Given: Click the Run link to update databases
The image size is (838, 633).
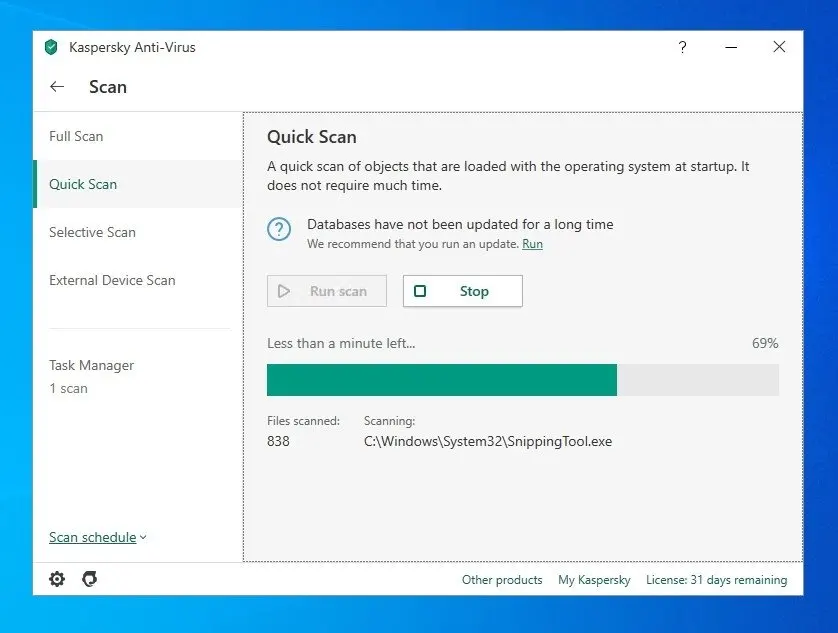Looking at the screenshot, I should 532,244.
